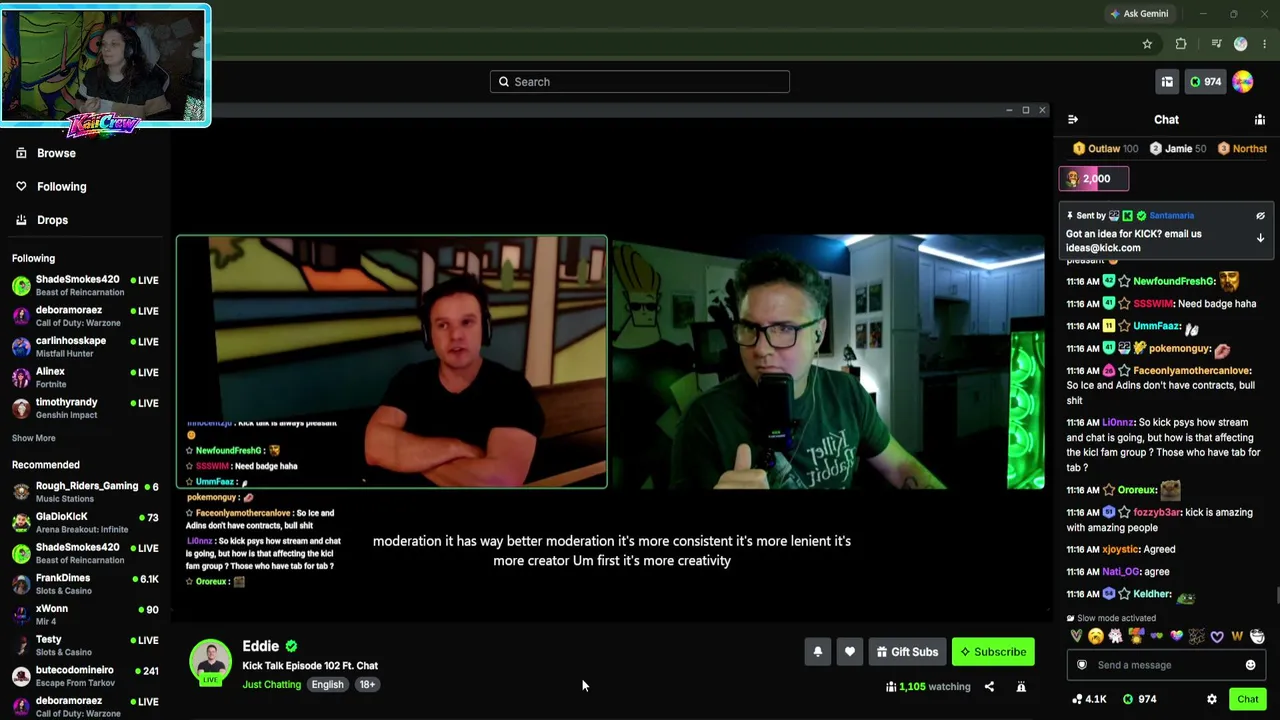Click the Ask Gemini button
The height and width of the screenshot is (720, 1280).
point(1139,14)
